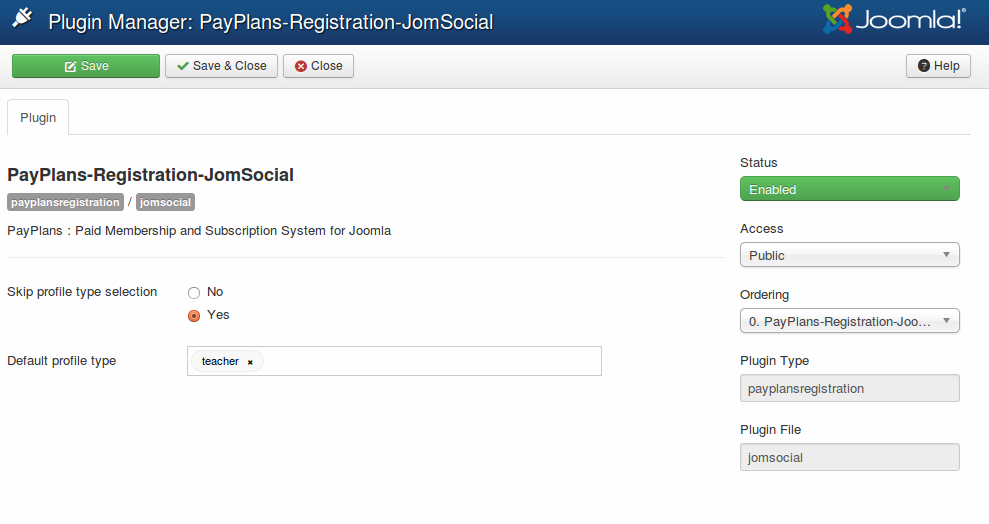Click the payplansregistration label badge
This screenshot has width=989, height=524.
[x=65, y=202]
